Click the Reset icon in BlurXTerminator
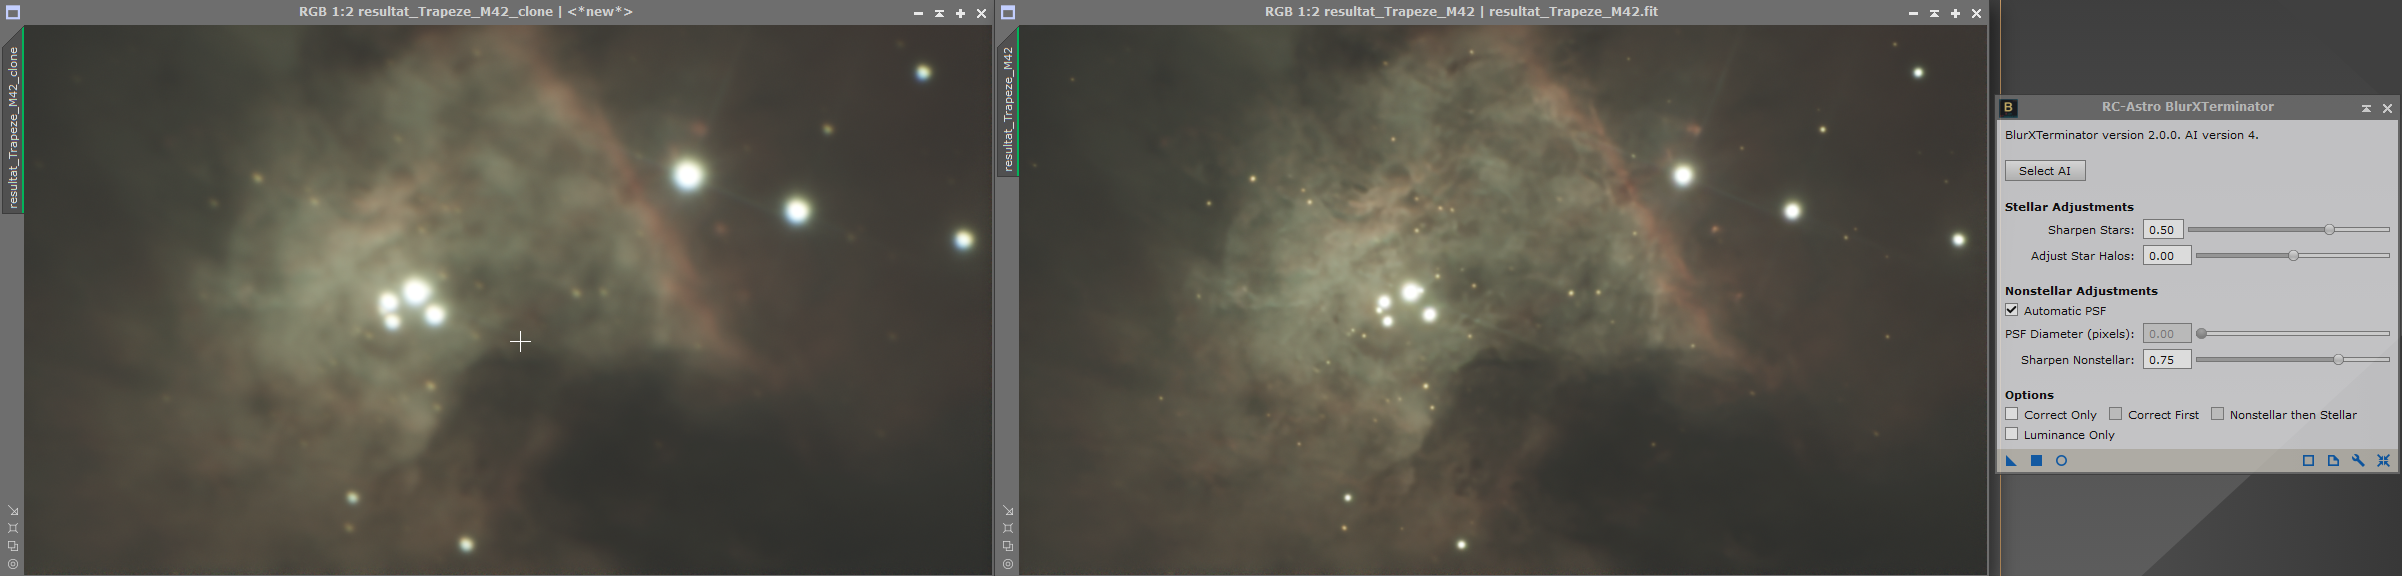The height and width of the screenshot is (576, 2402). [x=2383, y=461]
